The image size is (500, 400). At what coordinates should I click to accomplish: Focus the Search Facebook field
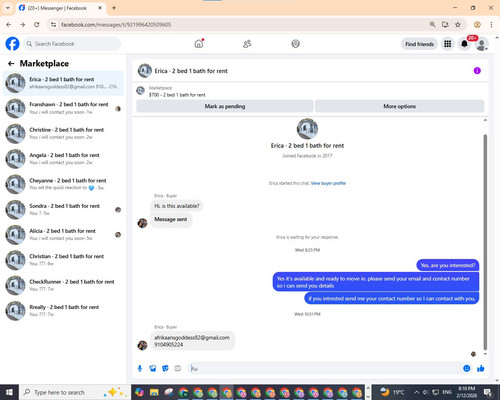pos(72,44)
